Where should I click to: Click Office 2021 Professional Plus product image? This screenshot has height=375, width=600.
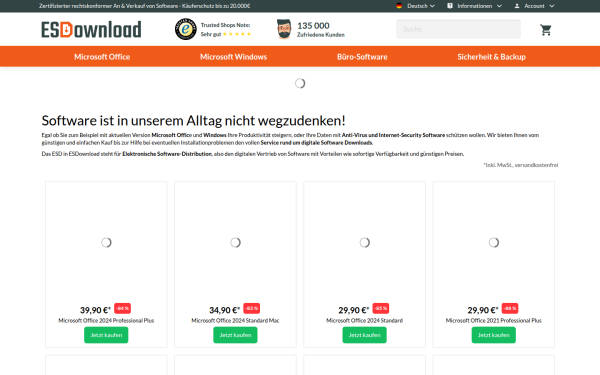pos(494,242)
